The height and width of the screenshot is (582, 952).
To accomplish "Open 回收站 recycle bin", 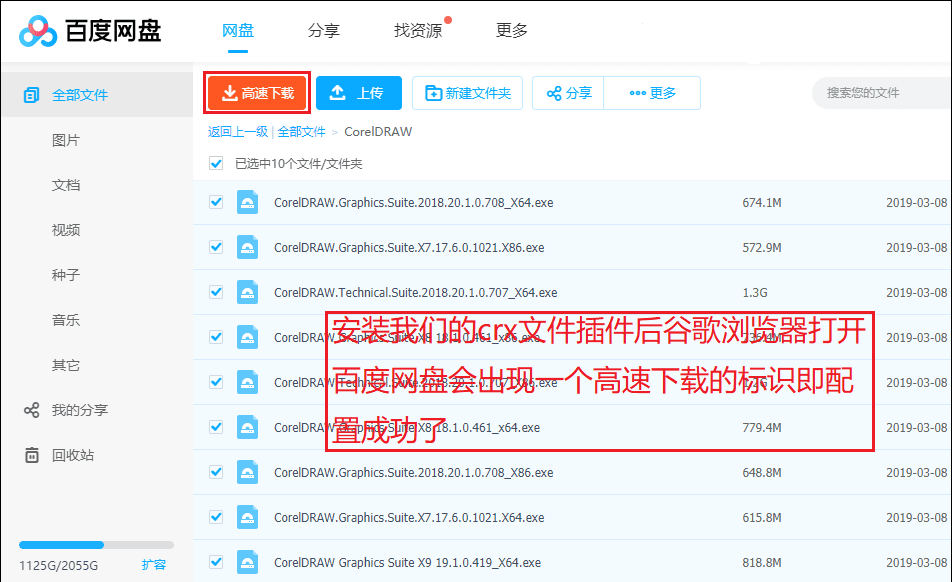I will coord(73,455).
